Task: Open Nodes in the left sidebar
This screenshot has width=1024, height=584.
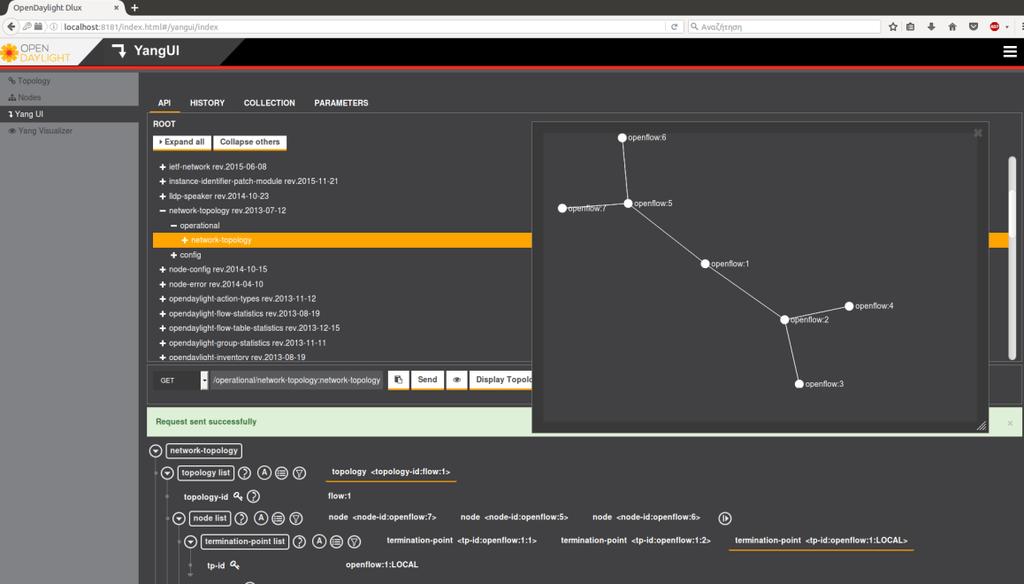Action: [29, 97]
